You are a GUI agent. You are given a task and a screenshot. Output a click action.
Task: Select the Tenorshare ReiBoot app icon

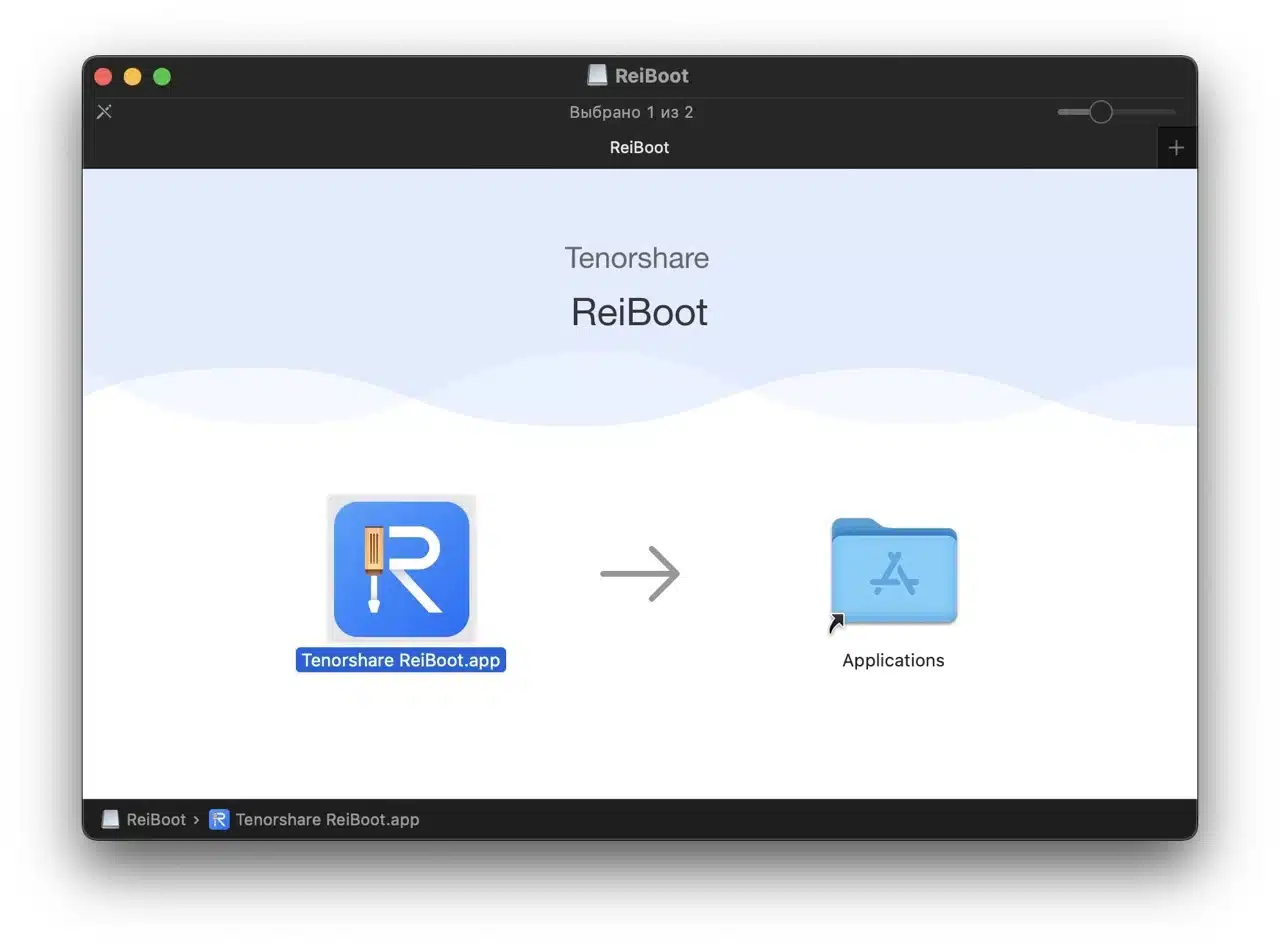(401, 569)
